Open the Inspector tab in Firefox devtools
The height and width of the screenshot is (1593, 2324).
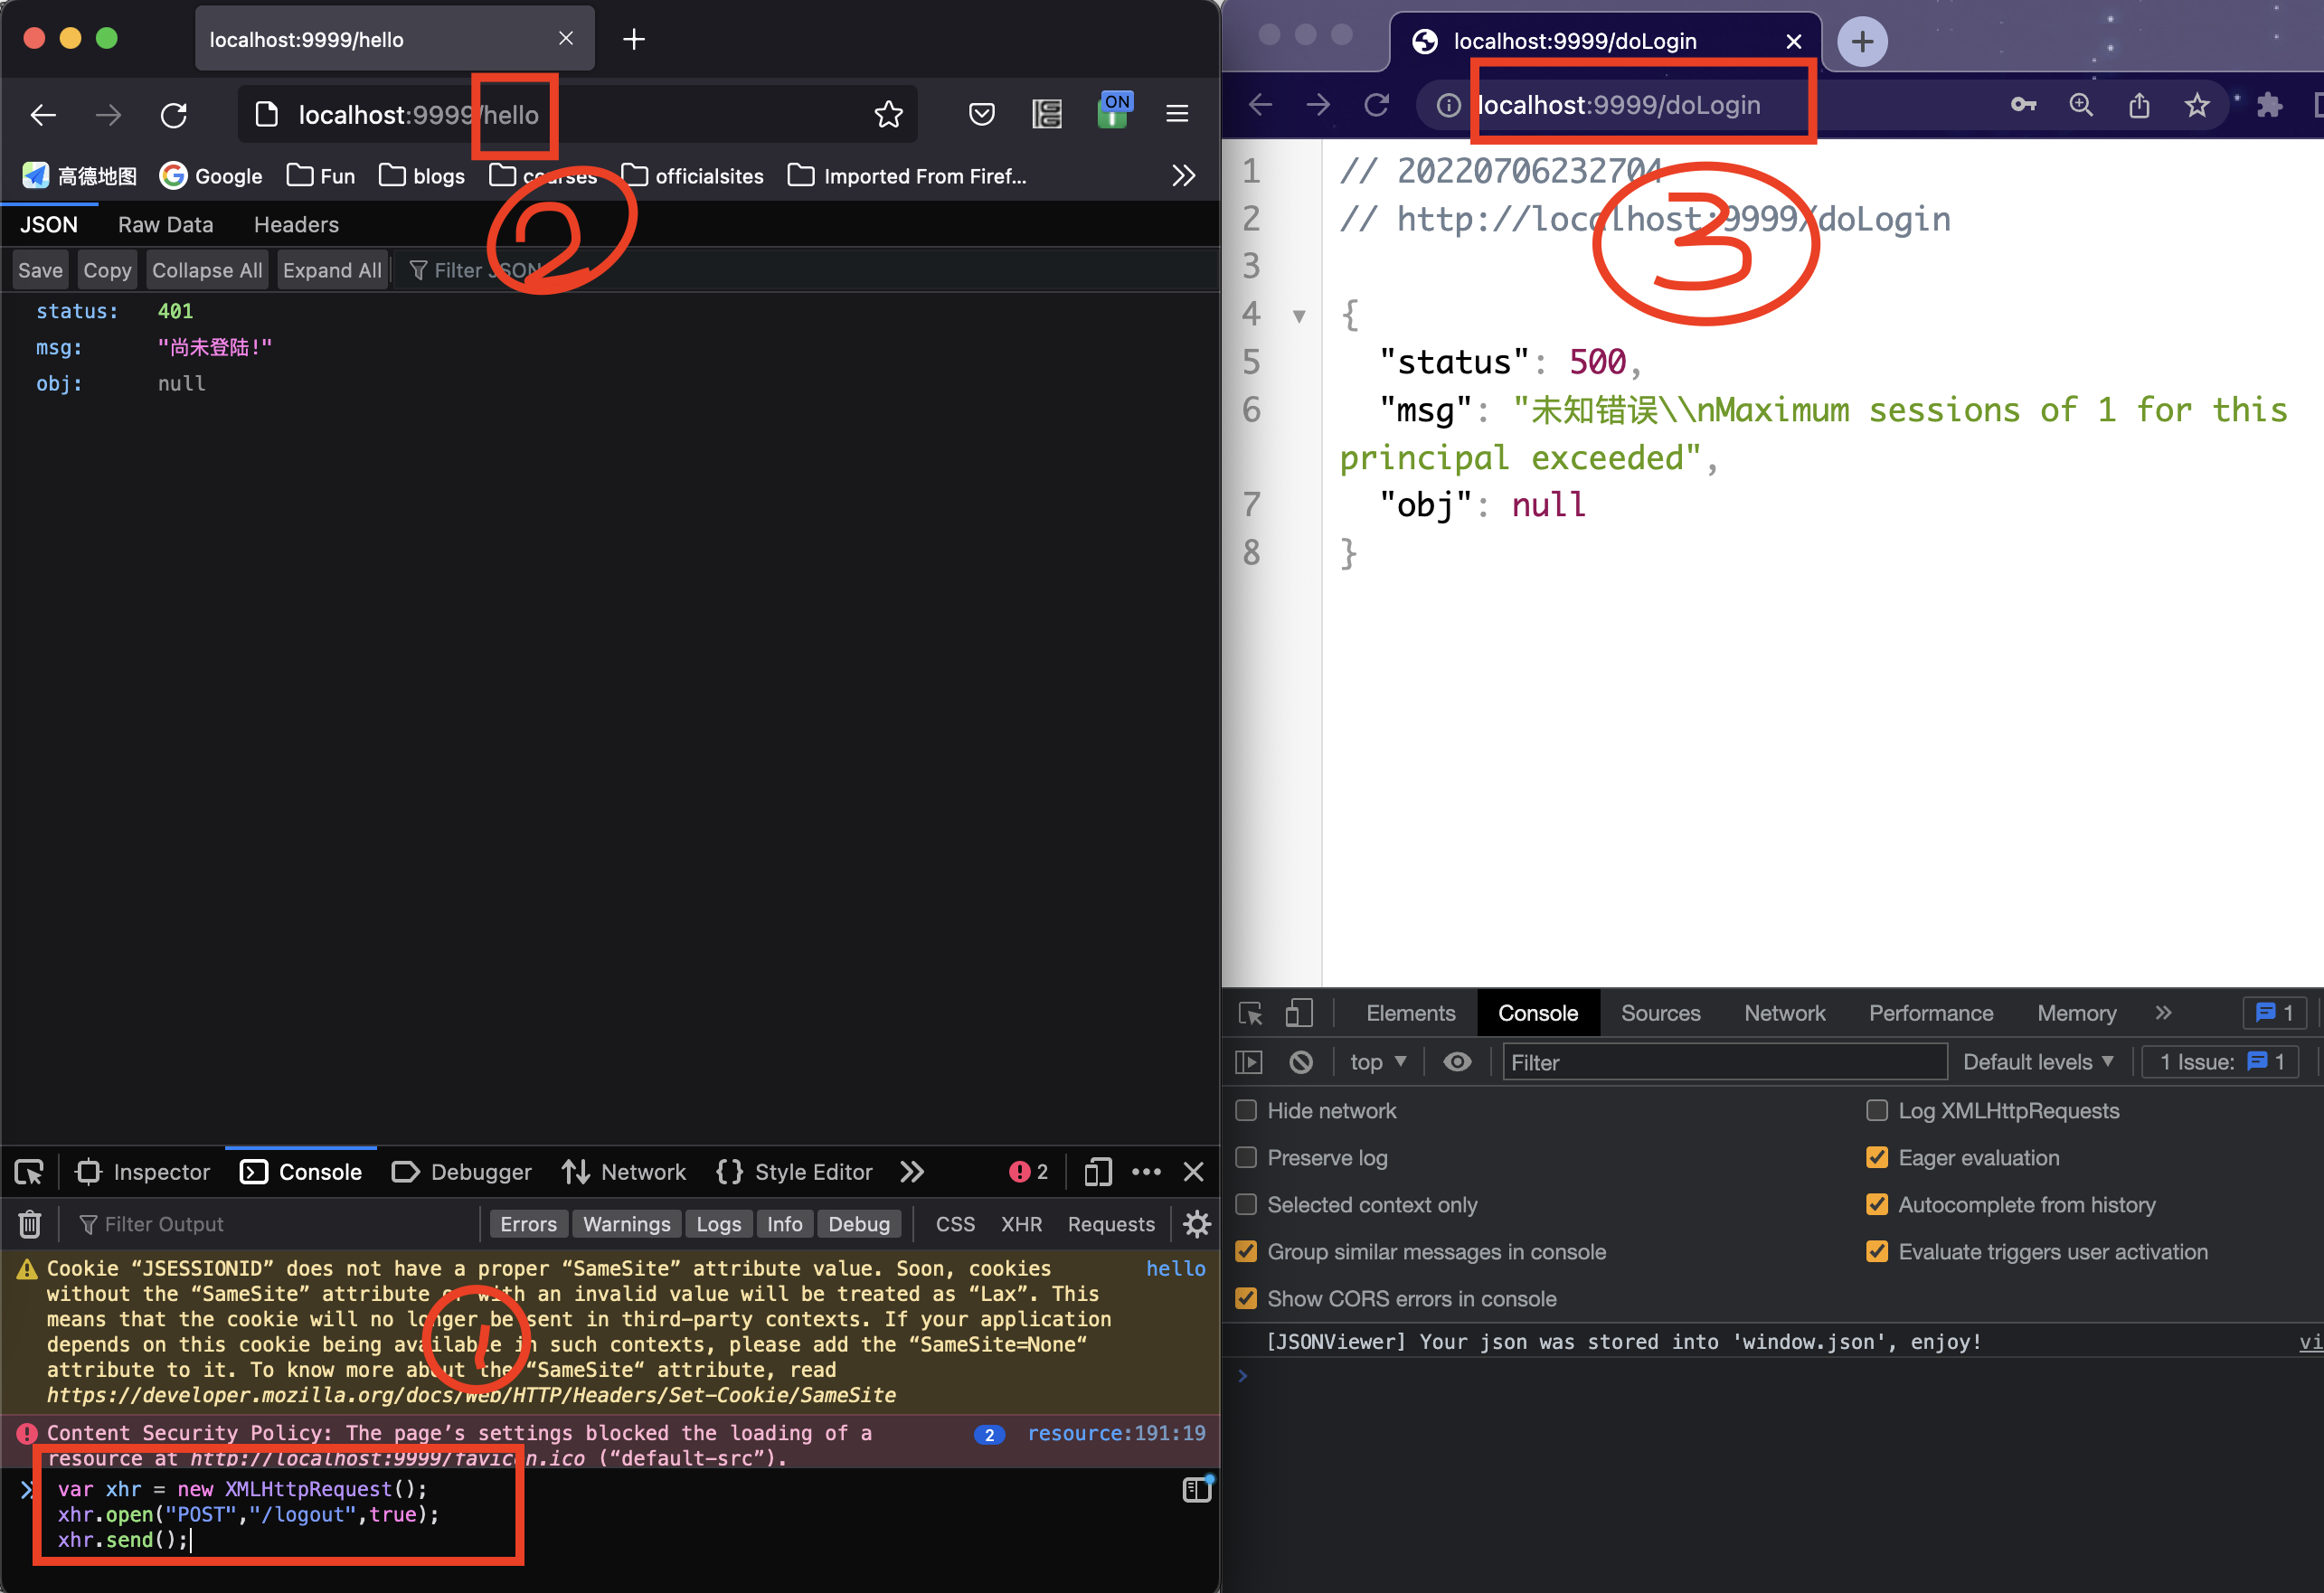pos(143,1172)
